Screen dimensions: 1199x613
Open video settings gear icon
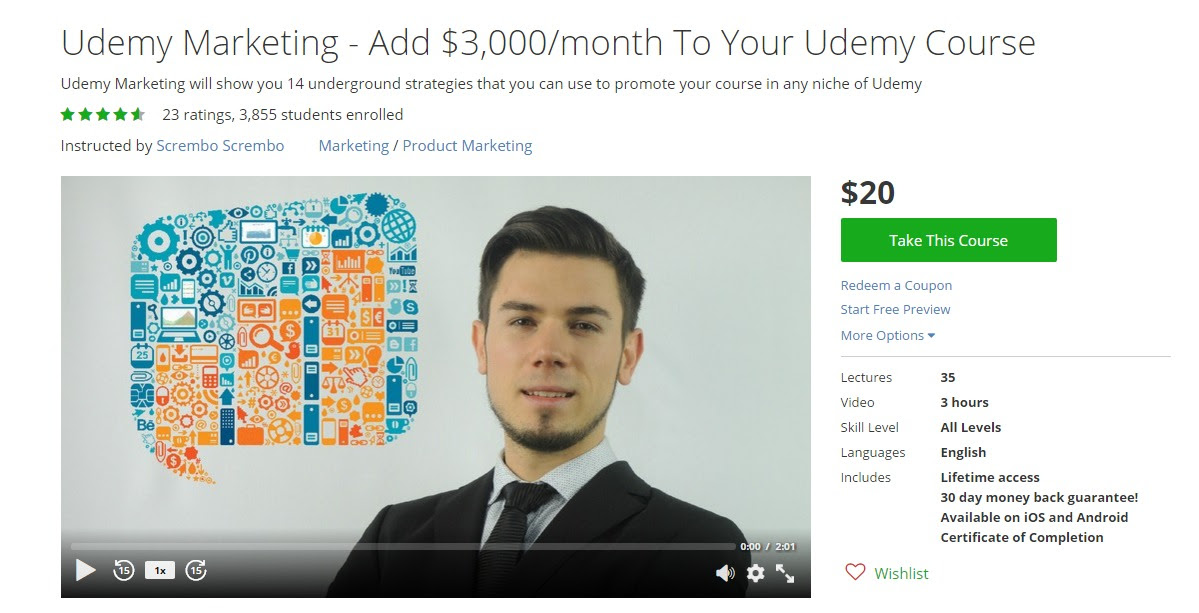pos(755,572)
